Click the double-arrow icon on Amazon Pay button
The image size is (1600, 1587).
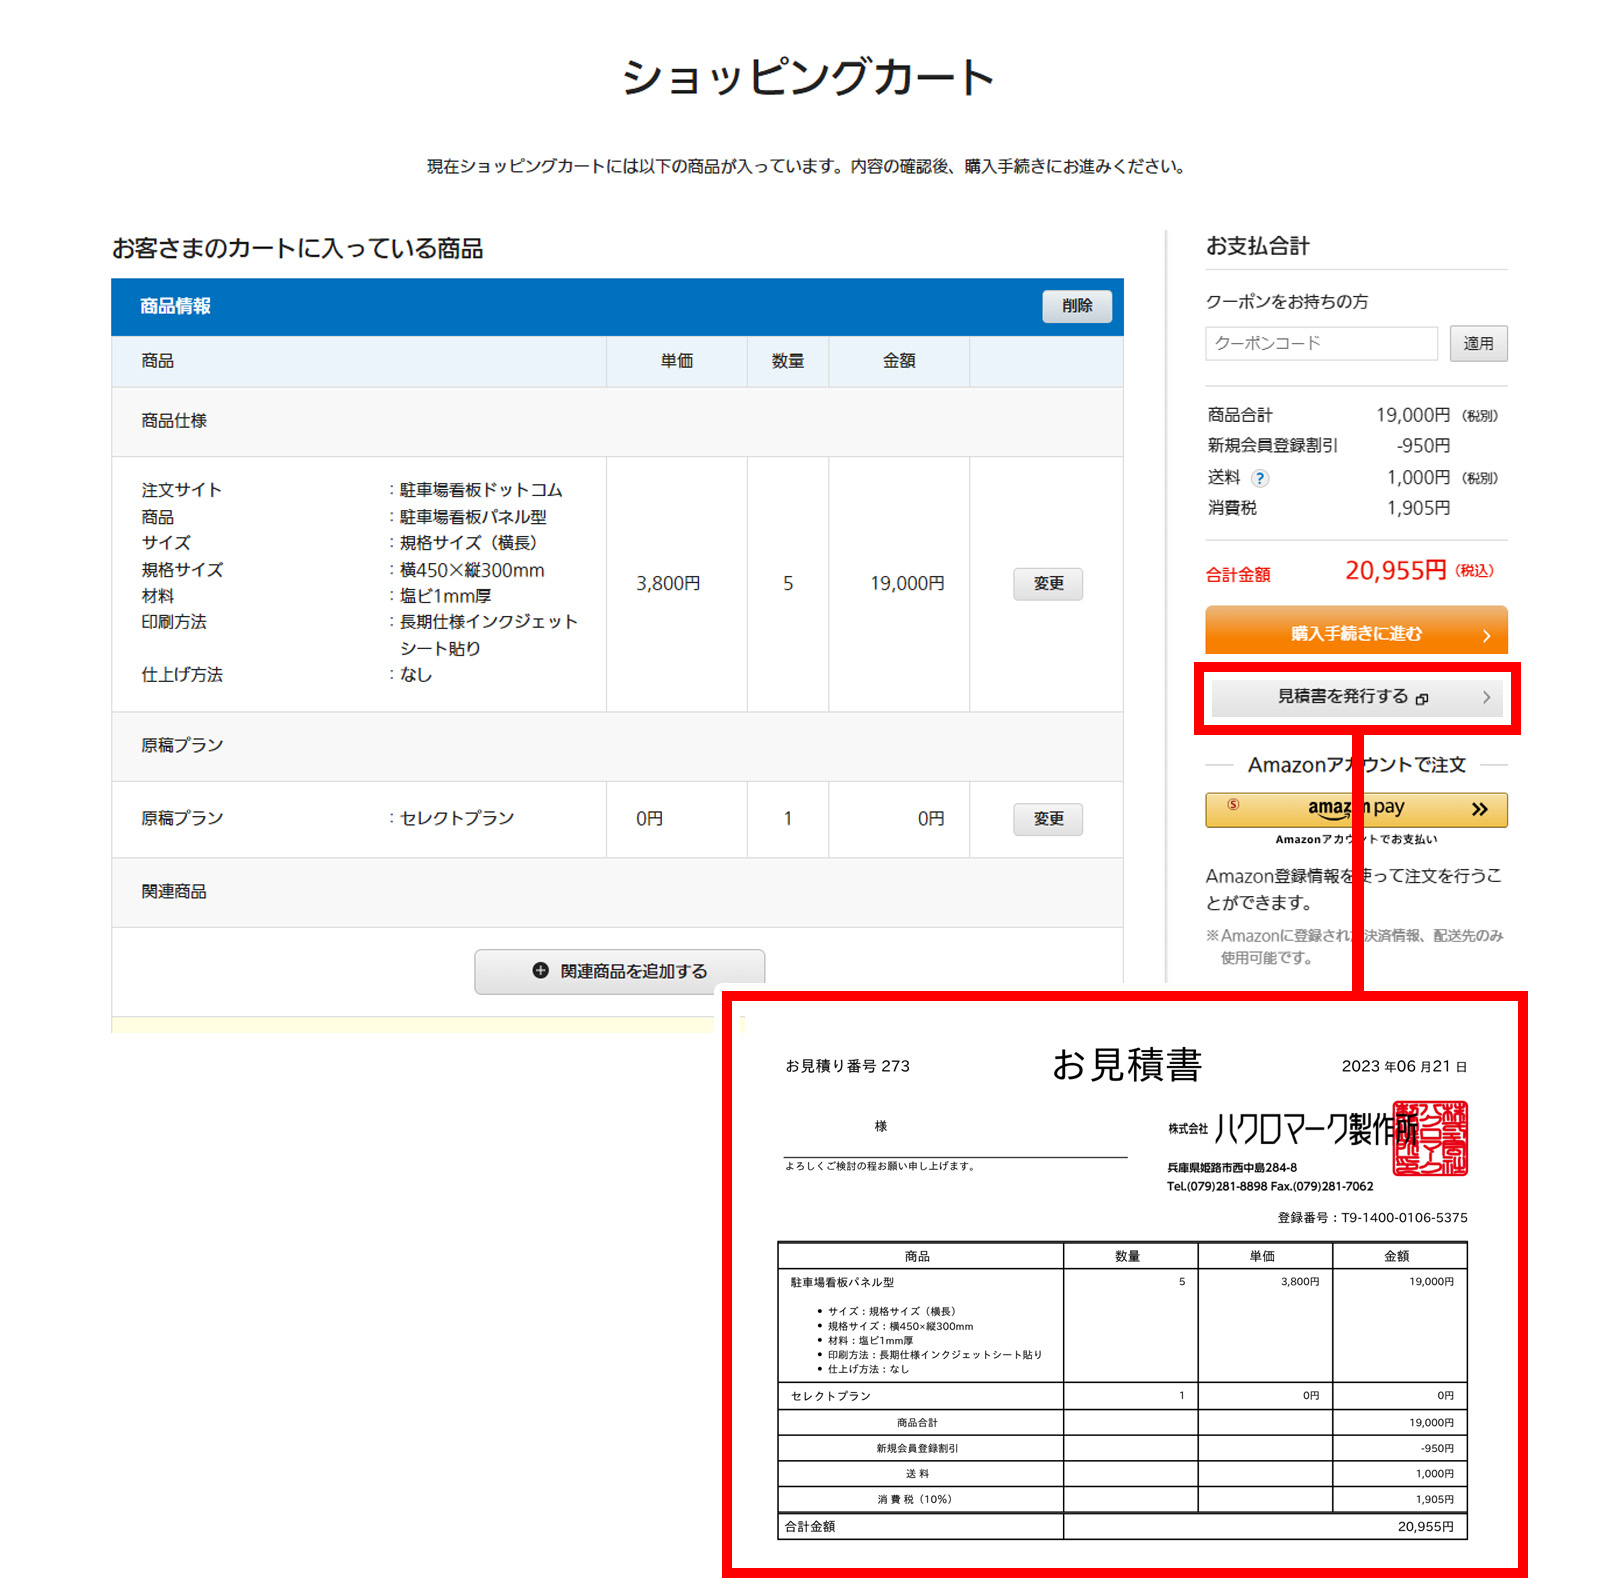point(1479,810)
